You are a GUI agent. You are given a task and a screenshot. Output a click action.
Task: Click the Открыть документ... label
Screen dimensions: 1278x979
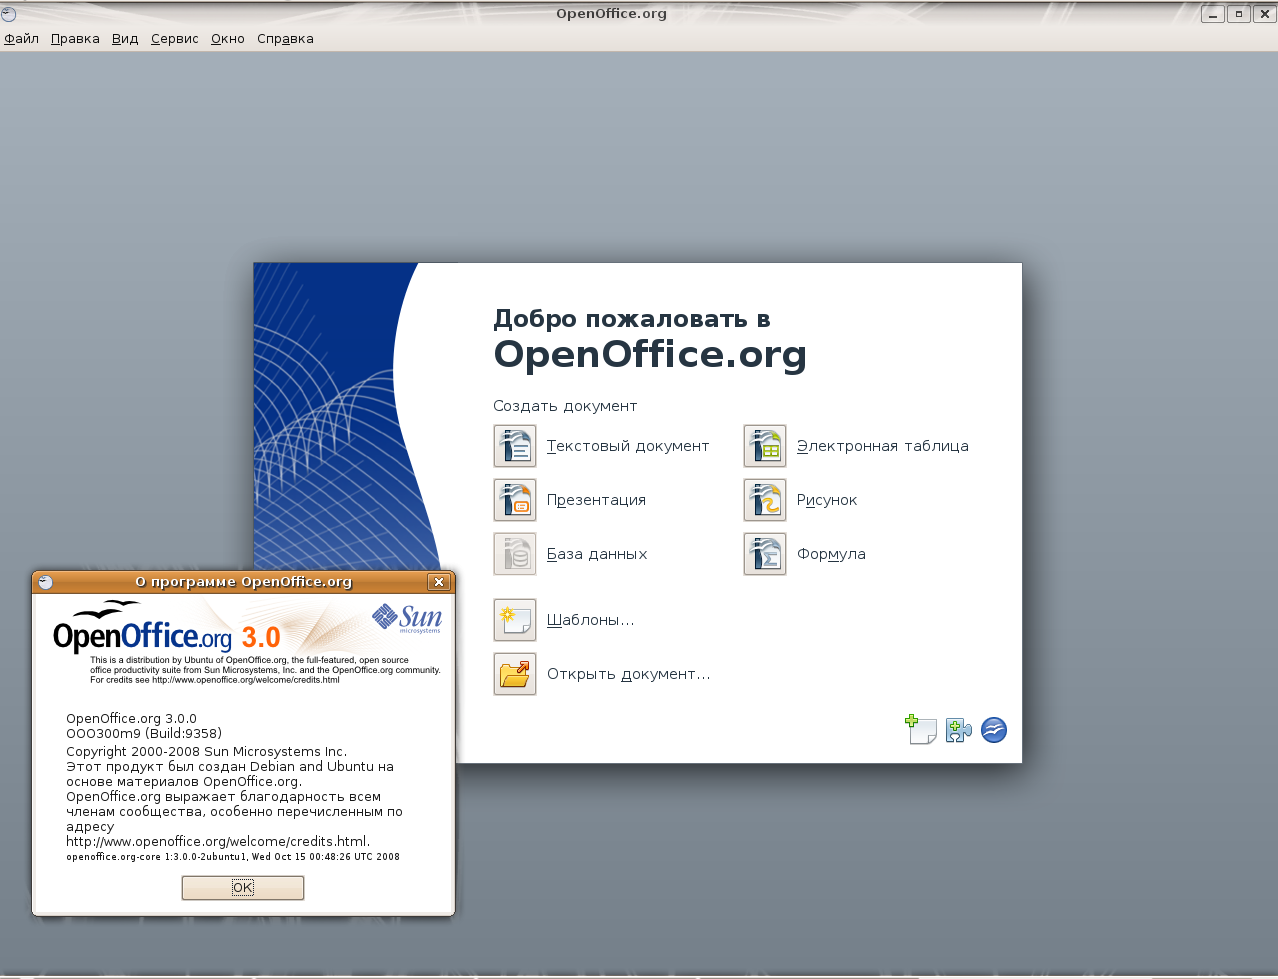tap(628, 674)
